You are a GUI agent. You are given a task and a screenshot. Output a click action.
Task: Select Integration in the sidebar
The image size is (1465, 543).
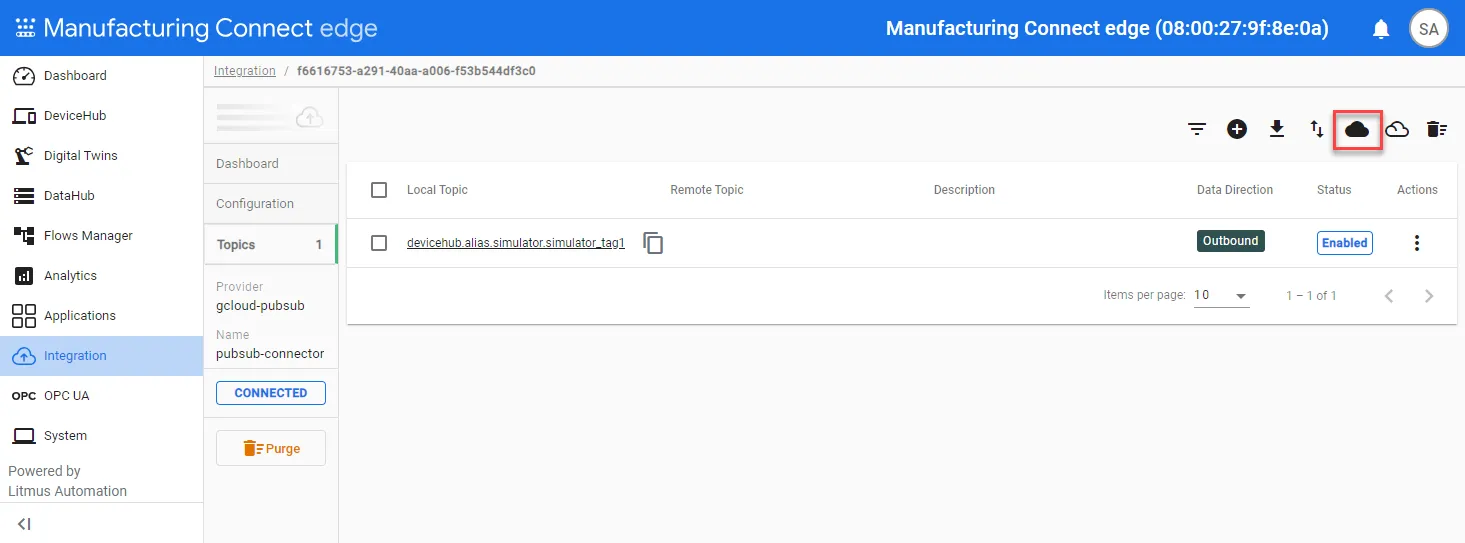coord(101,356)
